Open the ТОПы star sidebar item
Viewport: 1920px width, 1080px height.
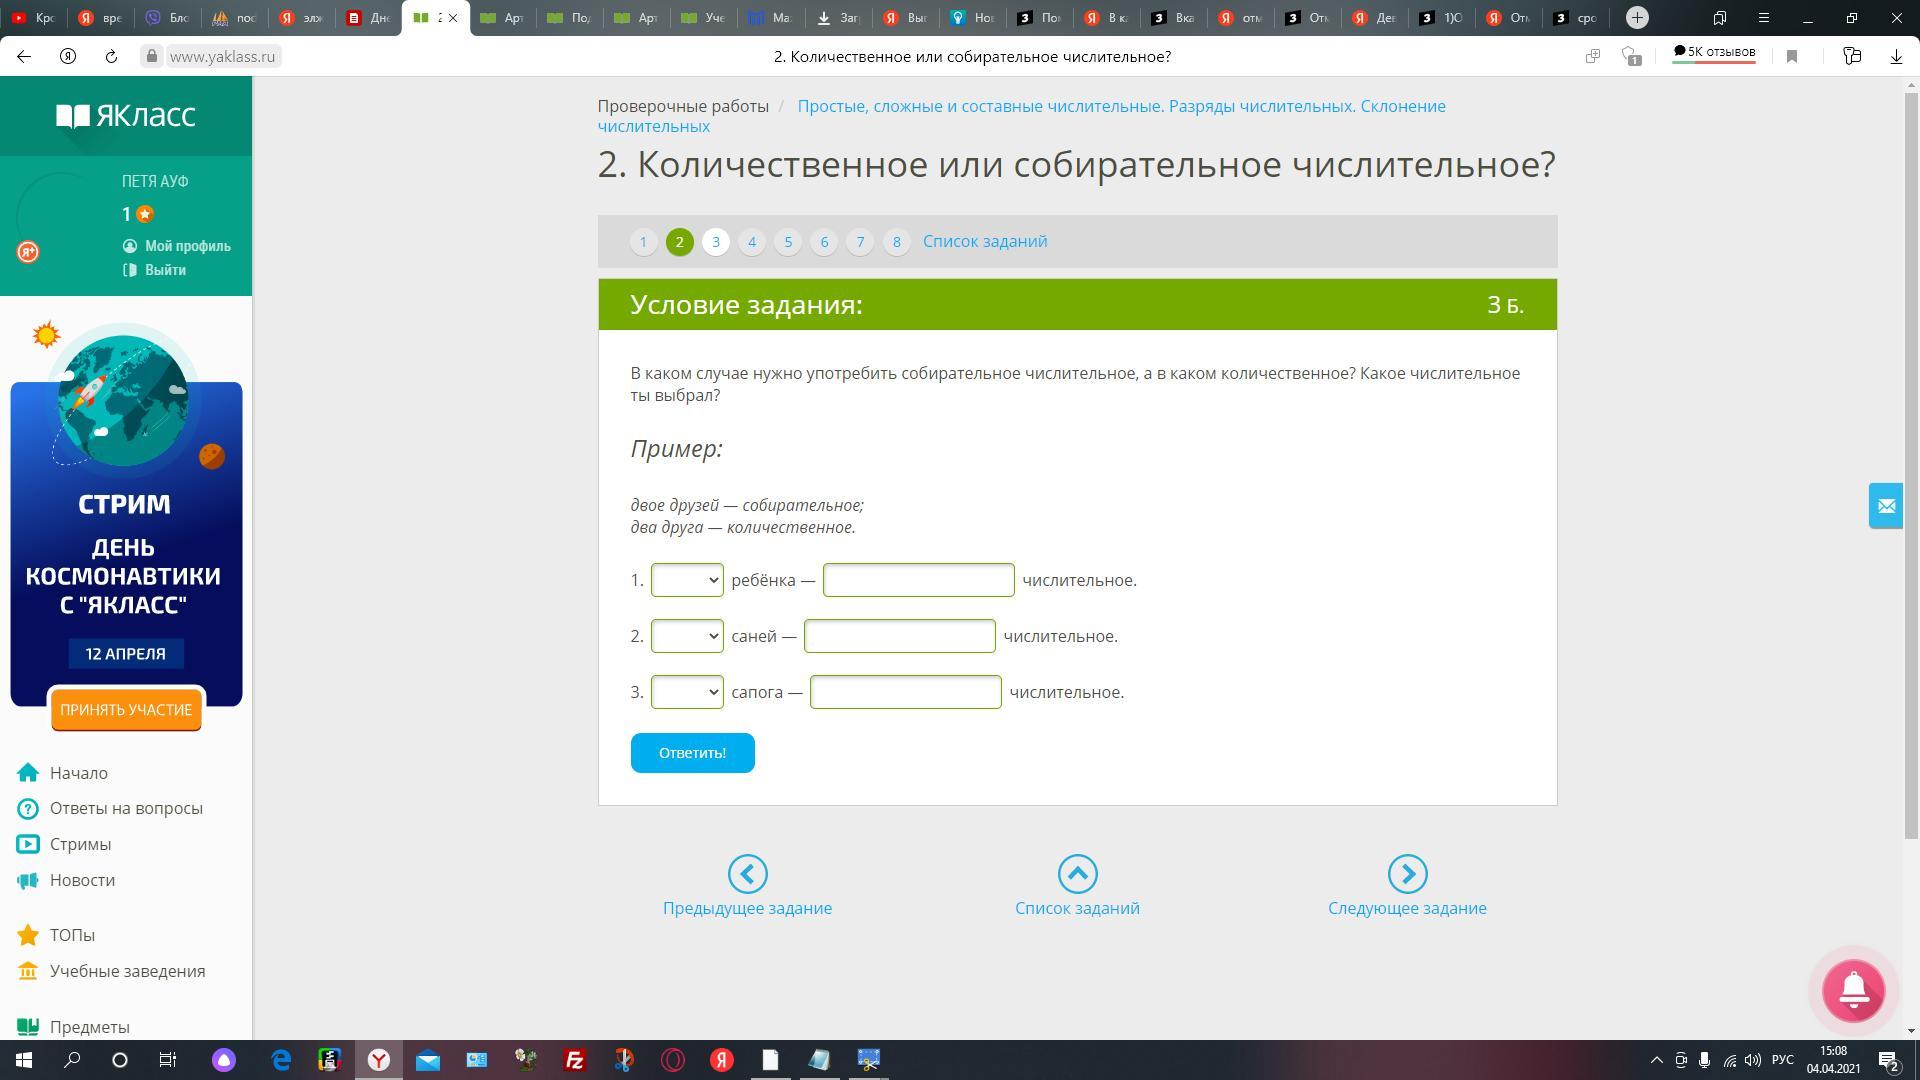(x=72, y=935)
